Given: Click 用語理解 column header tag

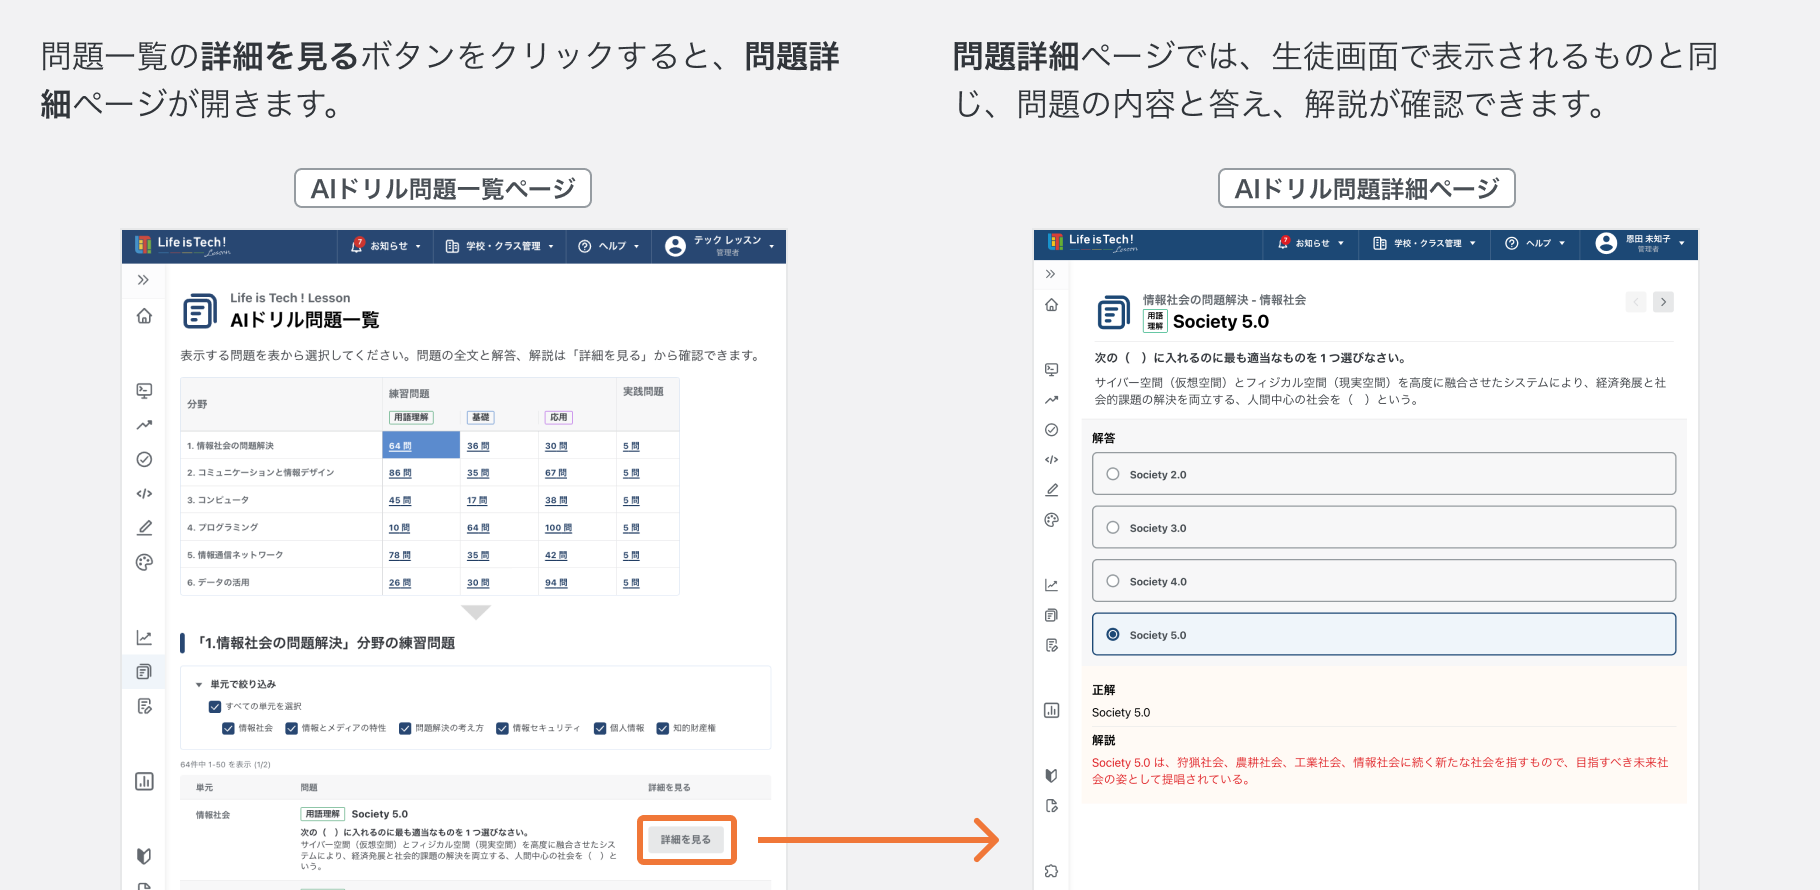Looking at the screenshot, I should [x=411, y=417].
